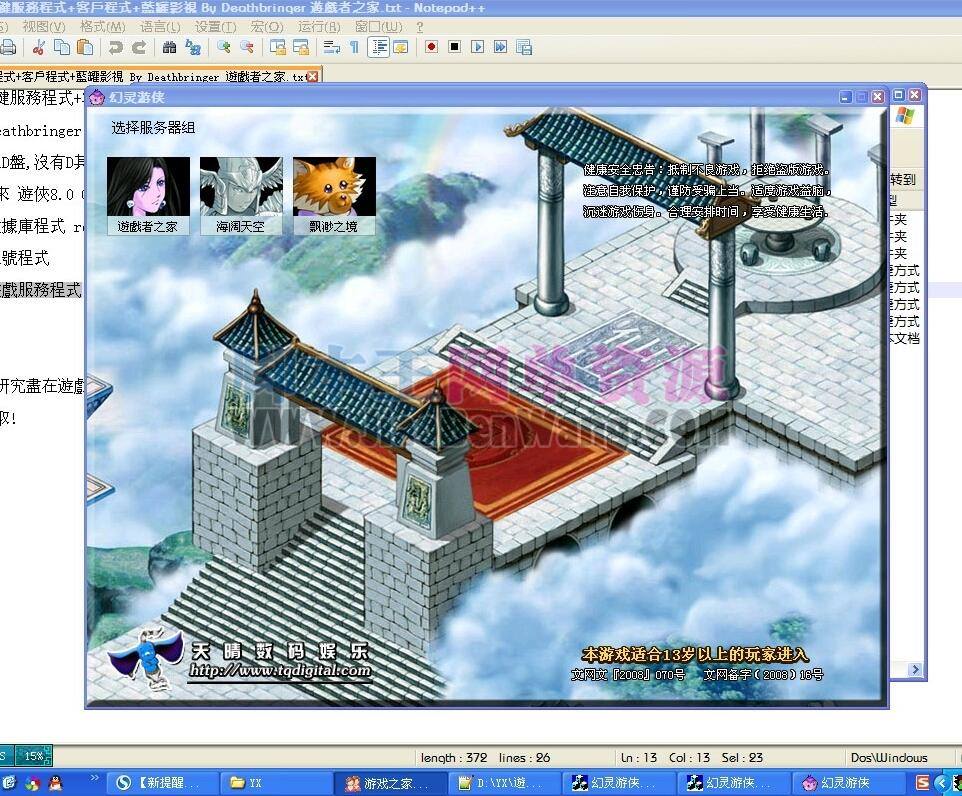Toggle Show all characters pilcrow icon

point(354,47)
